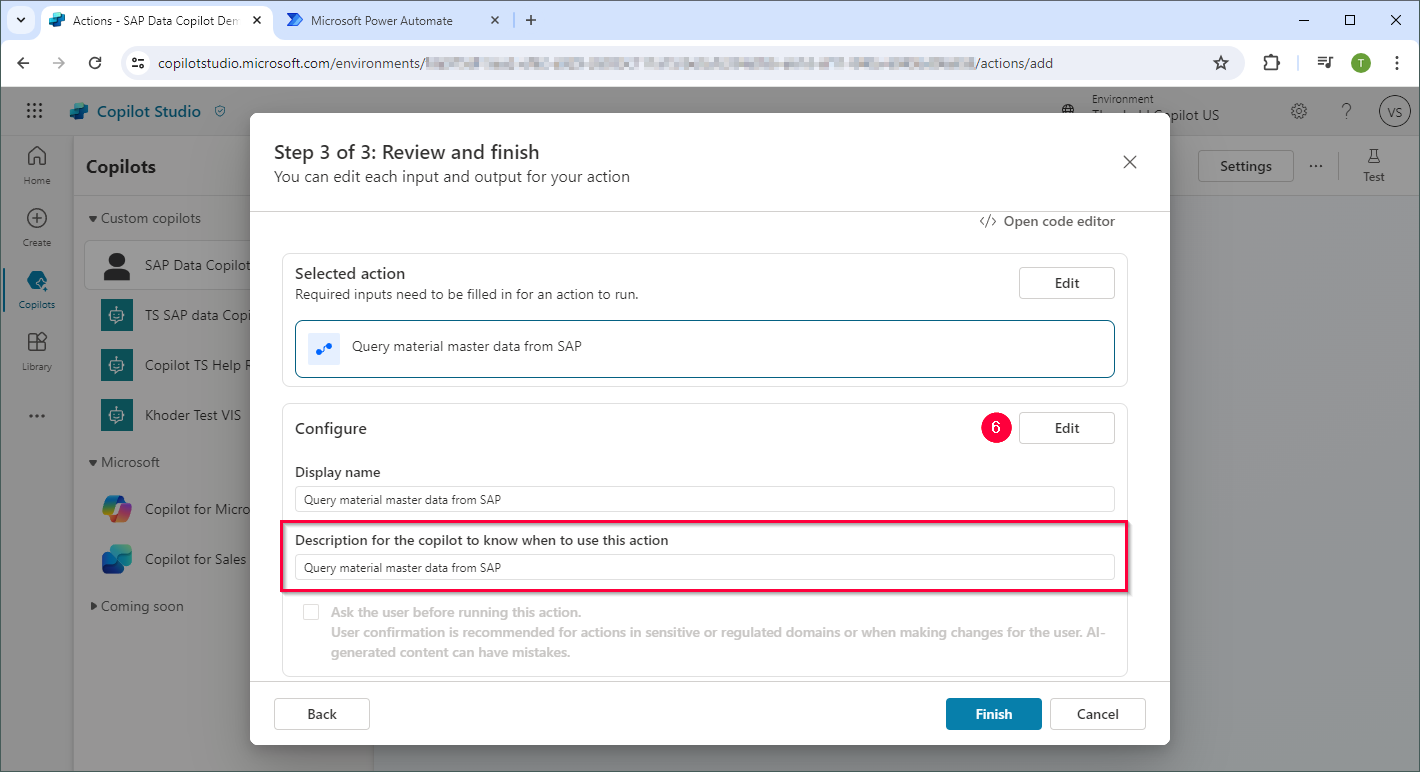Go back in browser history
The height and width of the screenshot is (772, 1420).
[24, 63]
